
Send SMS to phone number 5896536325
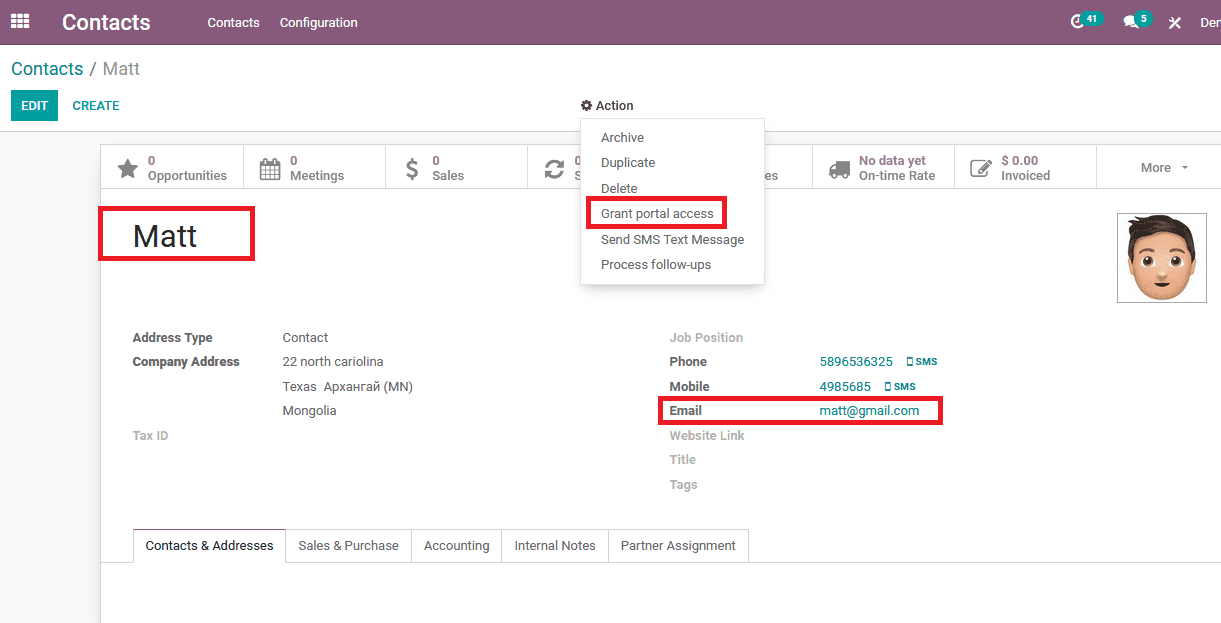pos(922,362)
